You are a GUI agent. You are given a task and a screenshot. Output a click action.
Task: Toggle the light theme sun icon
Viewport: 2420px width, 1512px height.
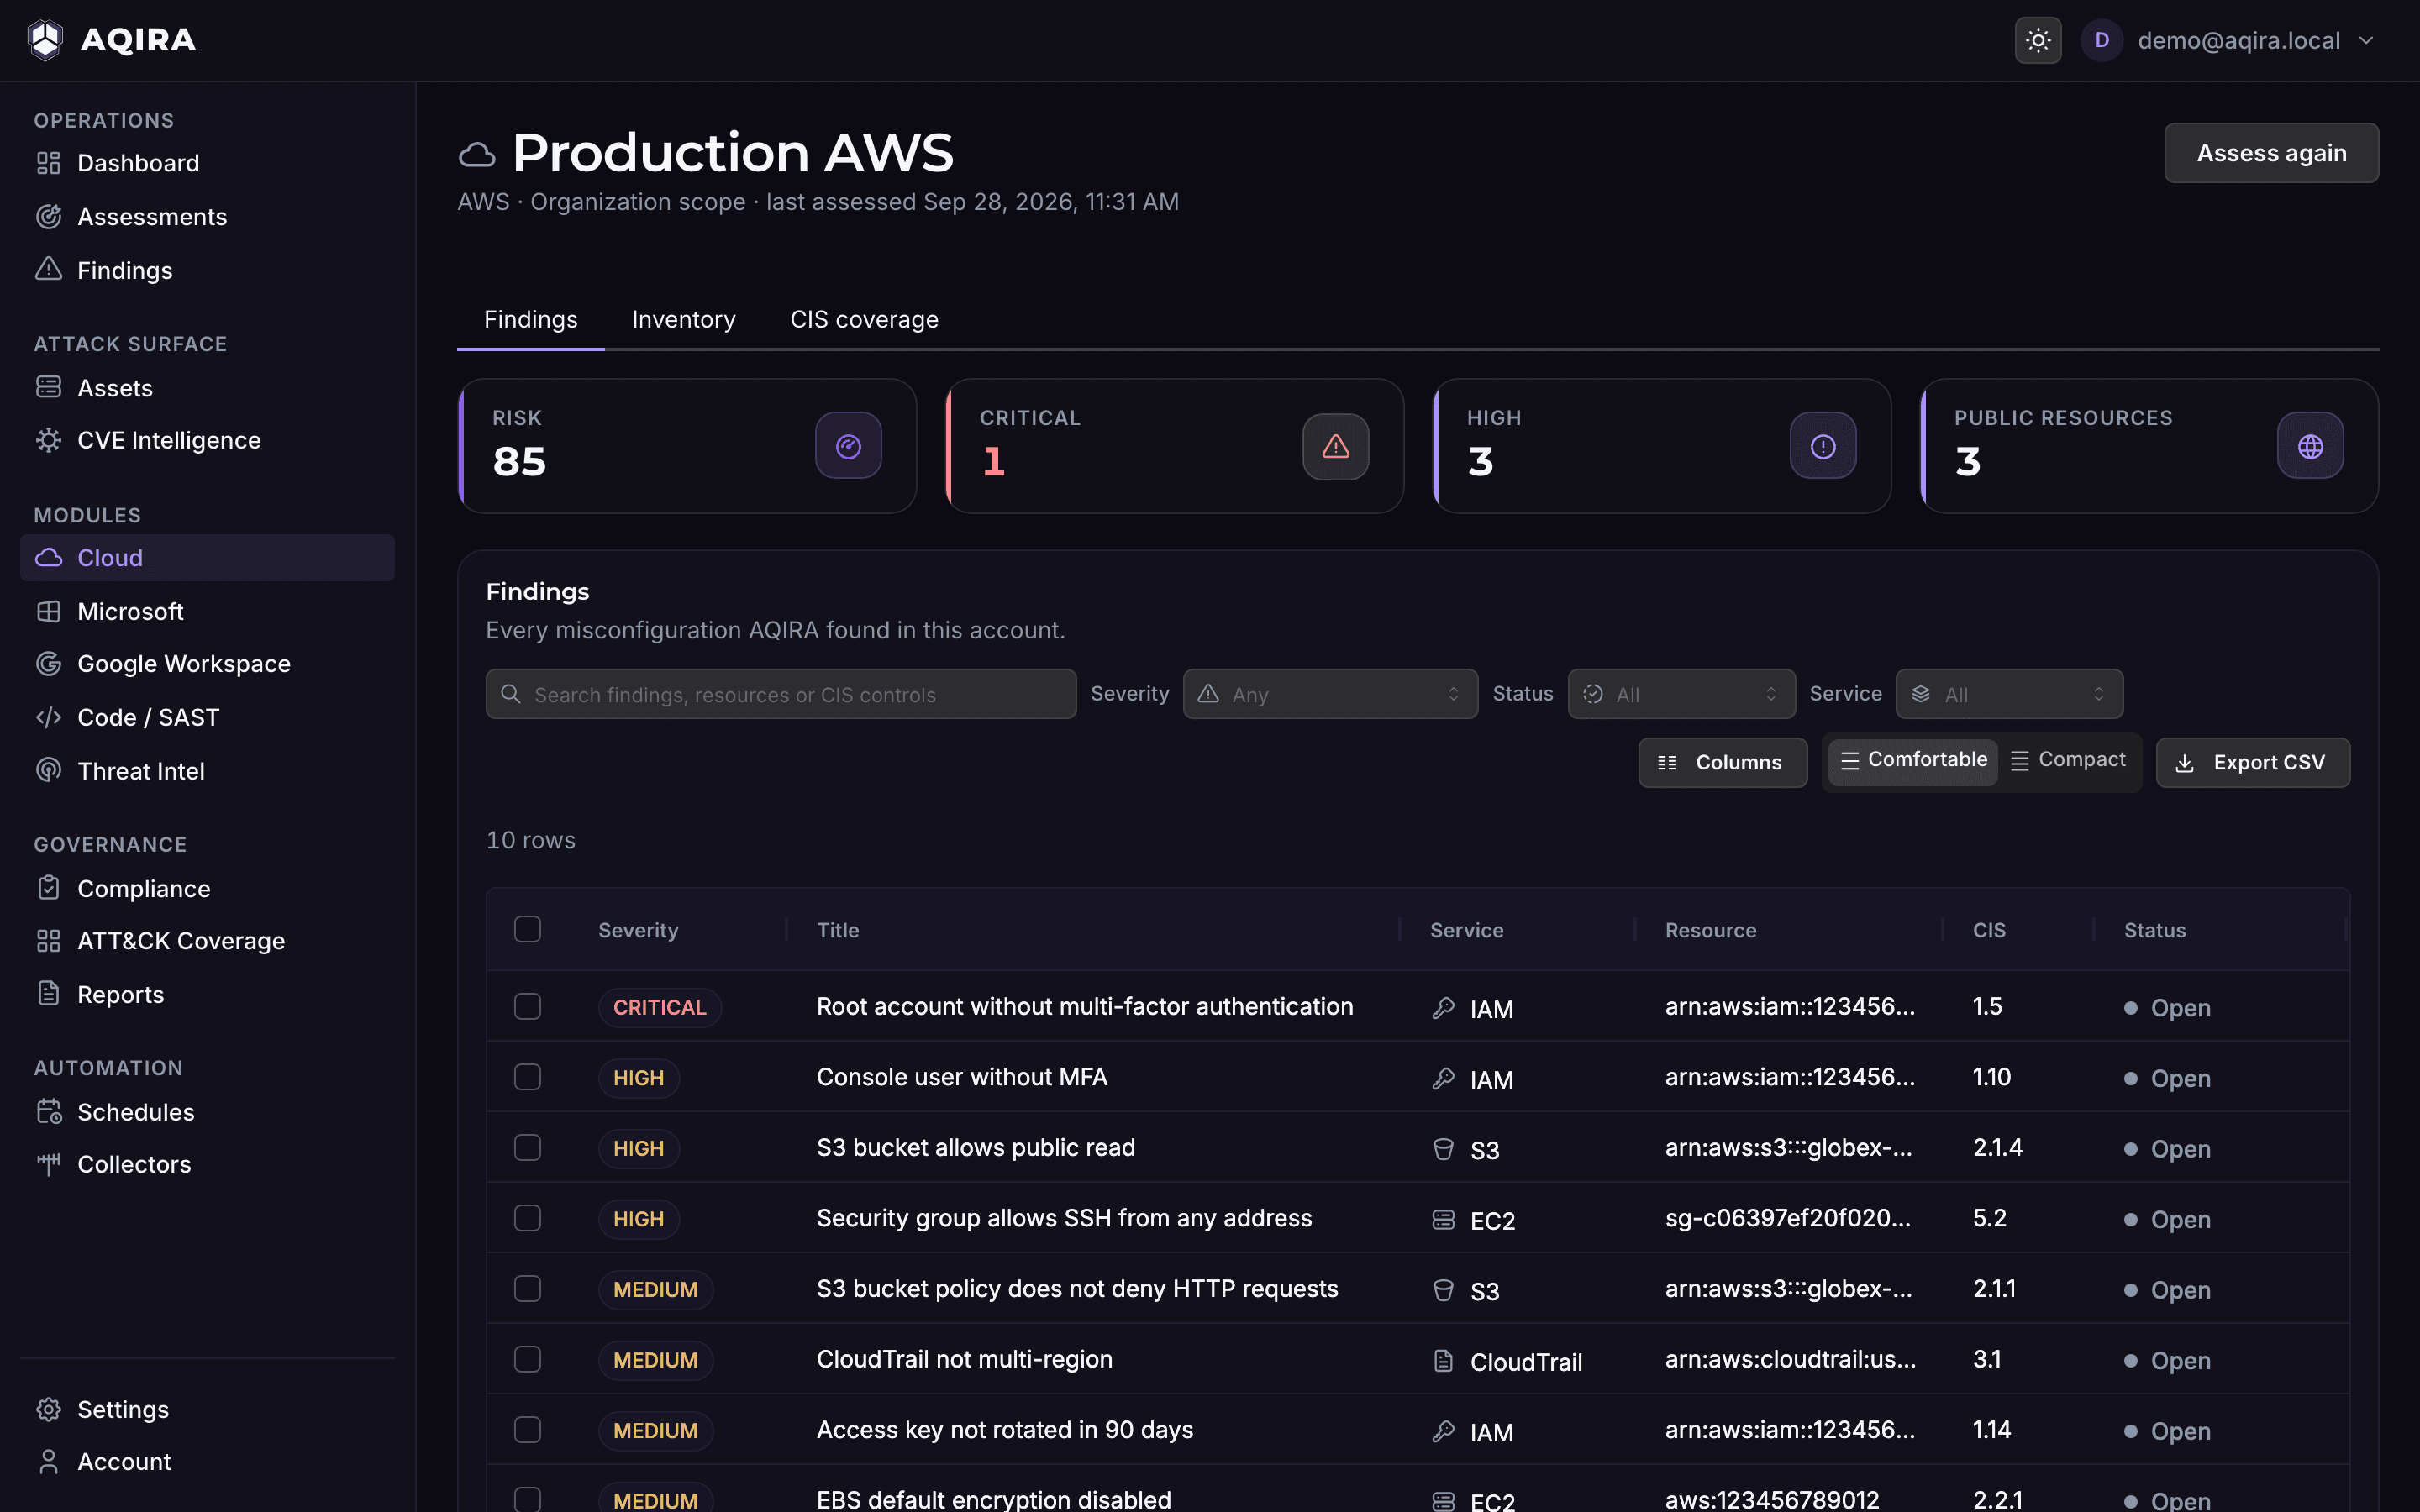click(2037, 40)
